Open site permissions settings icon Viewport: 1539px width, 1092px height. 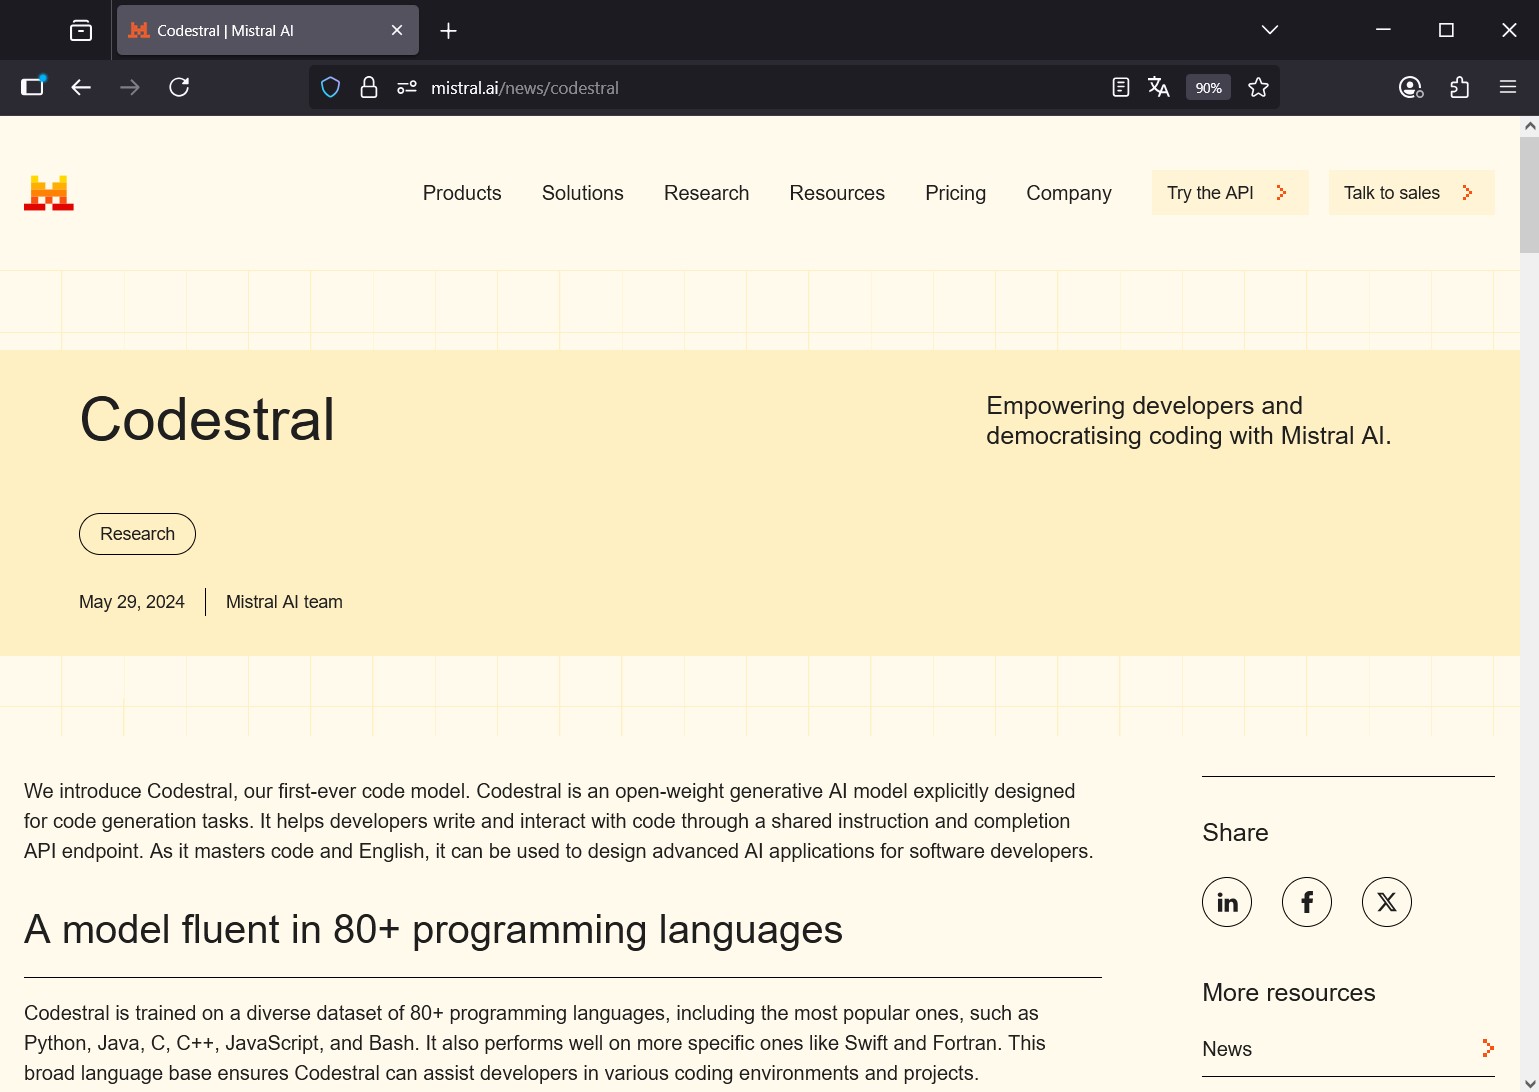coord(407,88)
